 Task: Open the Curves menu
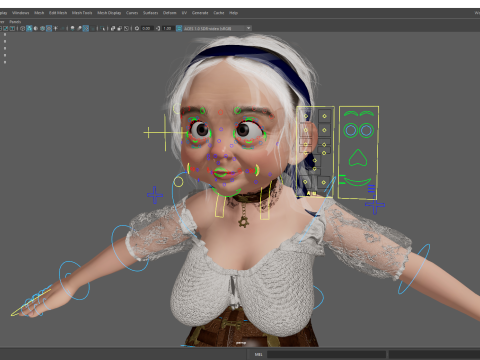pyautogui.click(x=132, y=13)
